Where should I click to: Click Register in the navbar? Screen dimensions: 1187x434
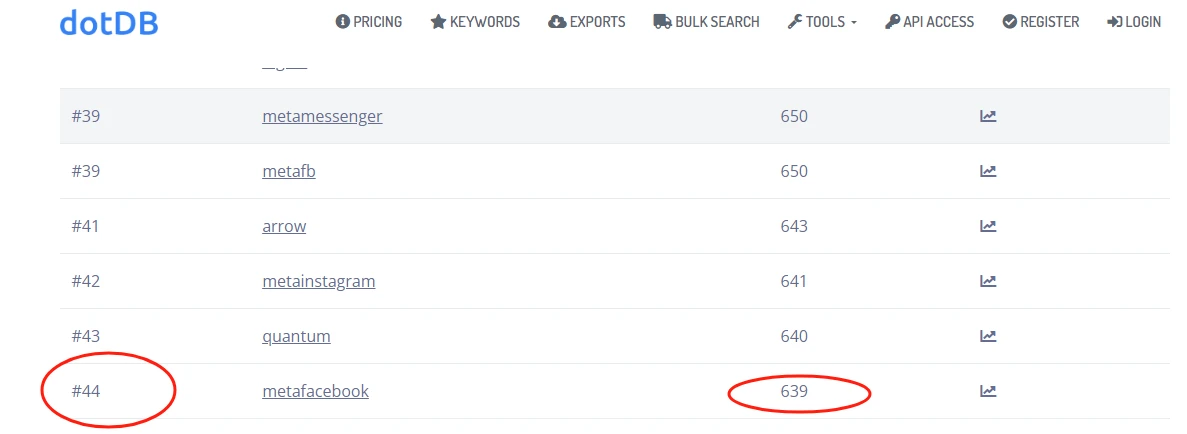point(1041,22)
